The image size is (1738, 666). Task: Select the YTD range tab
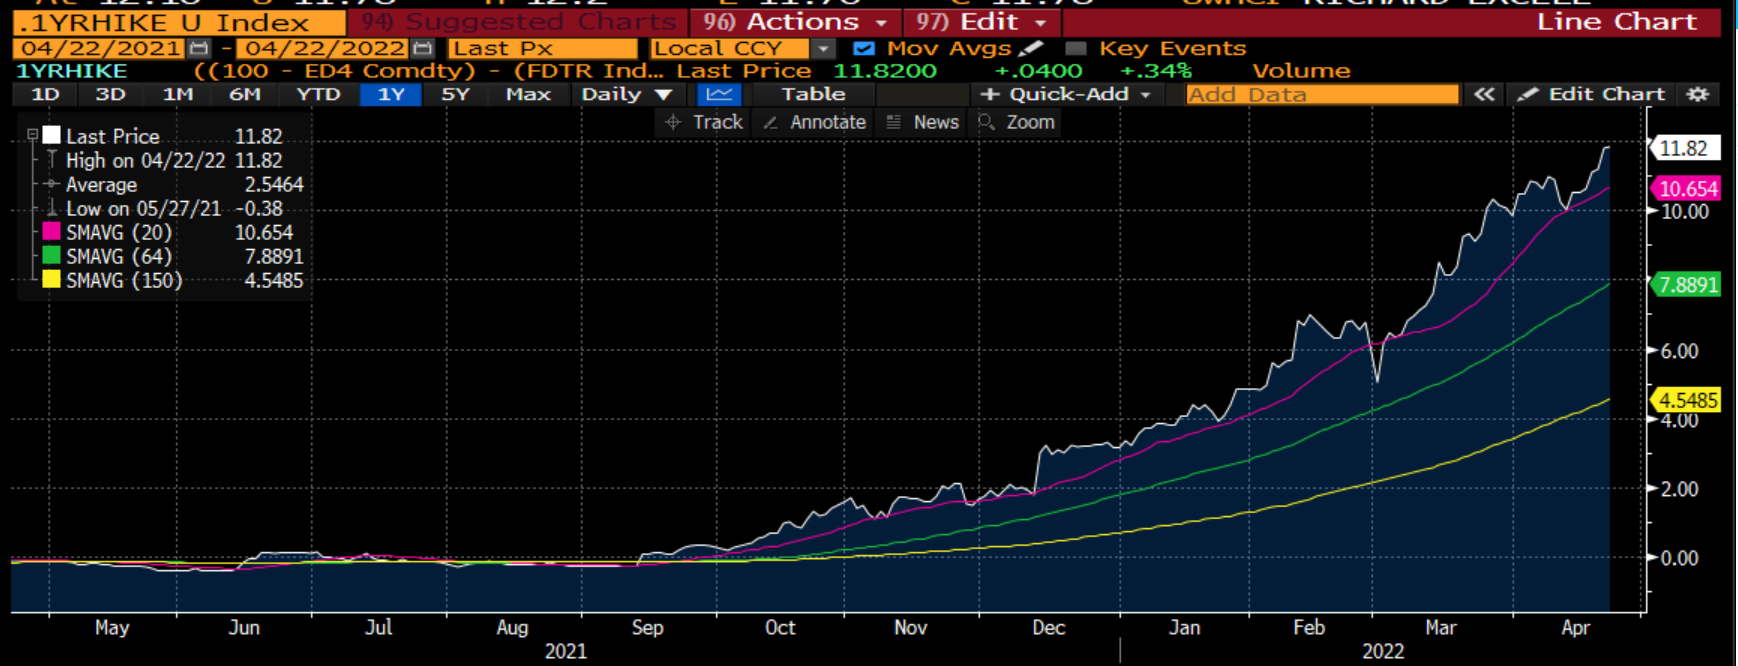pos(318,94)
